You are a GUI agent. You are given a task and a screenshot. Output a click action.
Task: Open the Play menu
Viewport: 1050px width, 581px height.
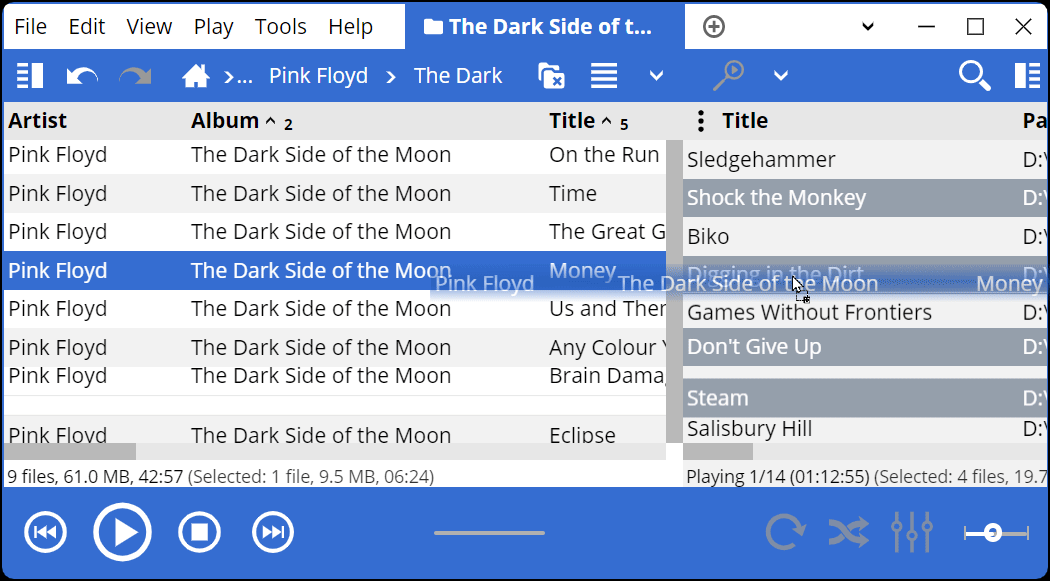point(213,27)
